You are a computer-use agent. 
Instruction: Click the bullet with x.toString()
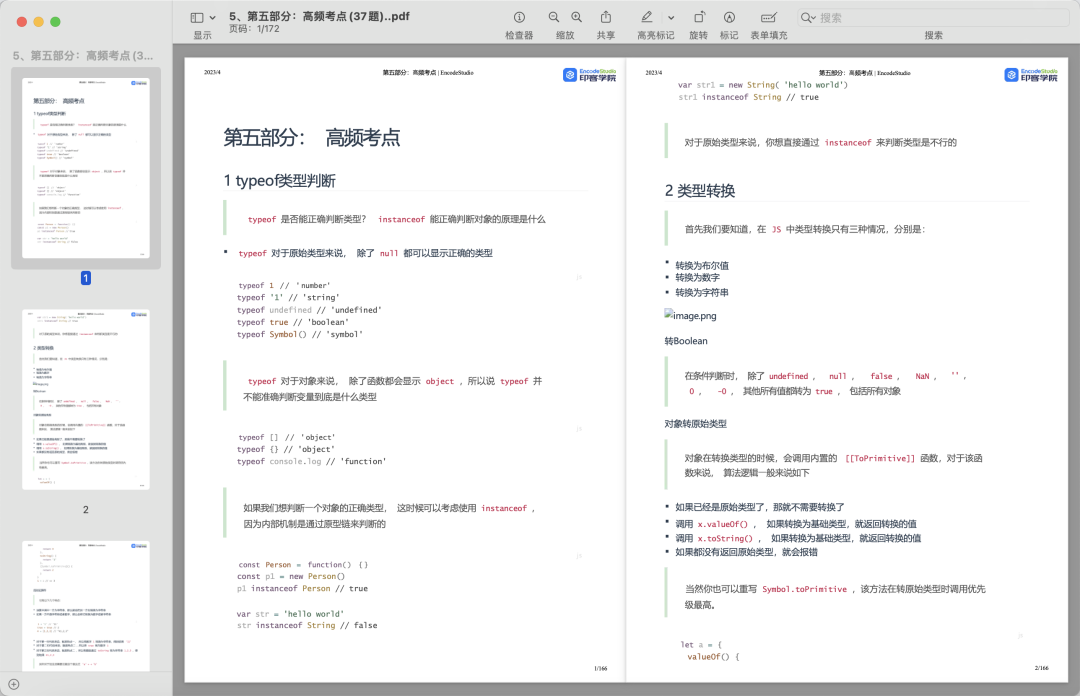click(798, 538)
